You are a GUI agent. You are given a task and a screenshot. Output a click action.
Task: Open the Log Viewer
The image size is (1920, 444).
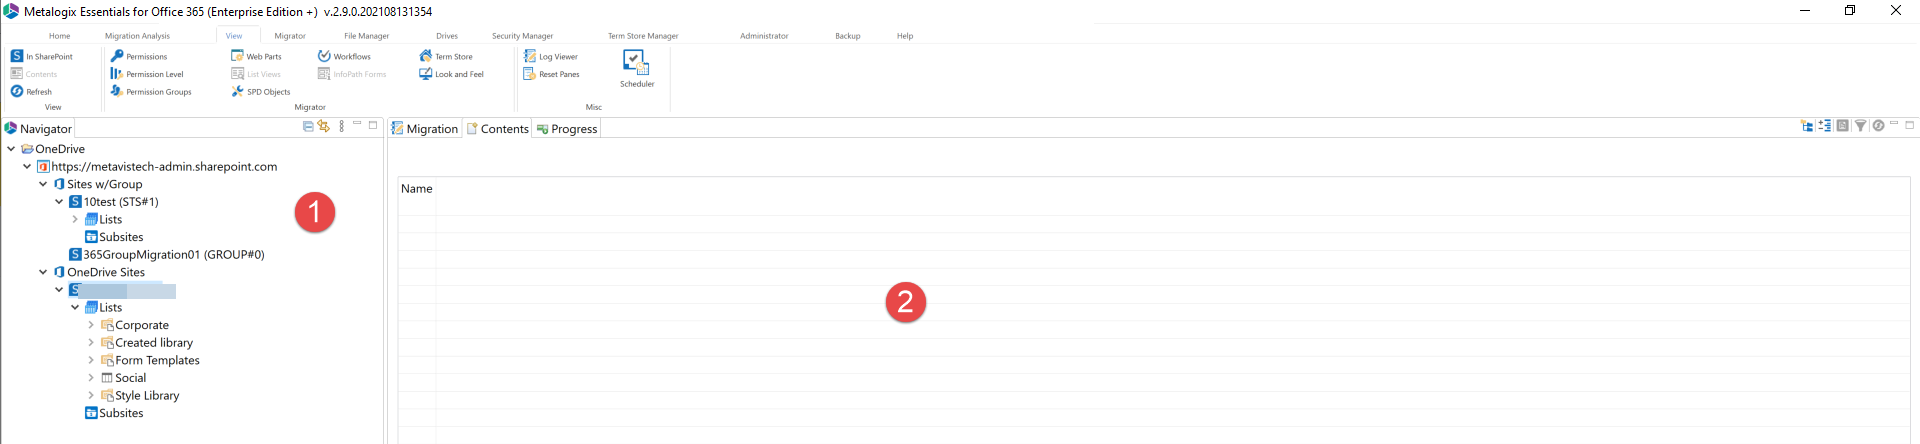click(x=551, y=57)
